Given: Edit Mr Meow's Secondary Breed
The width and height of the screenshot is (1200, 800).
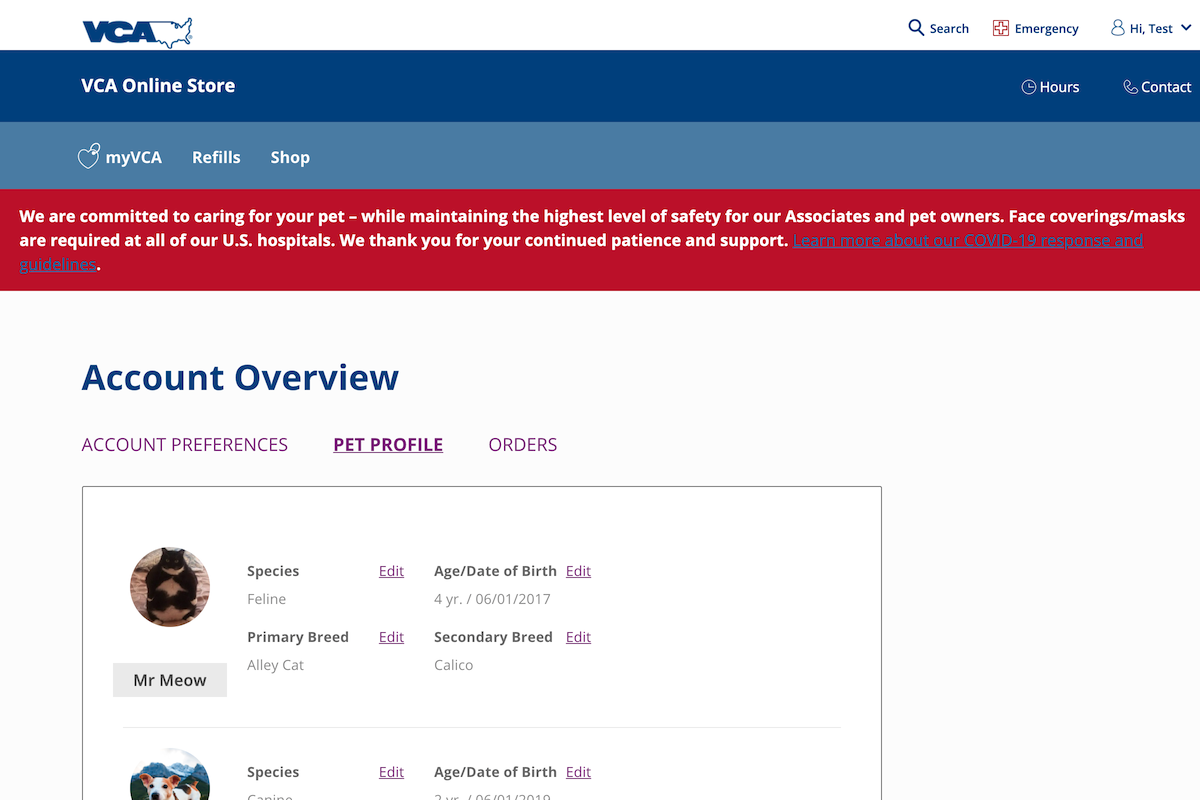Looking at the screenshot, I should pos(578,637).
